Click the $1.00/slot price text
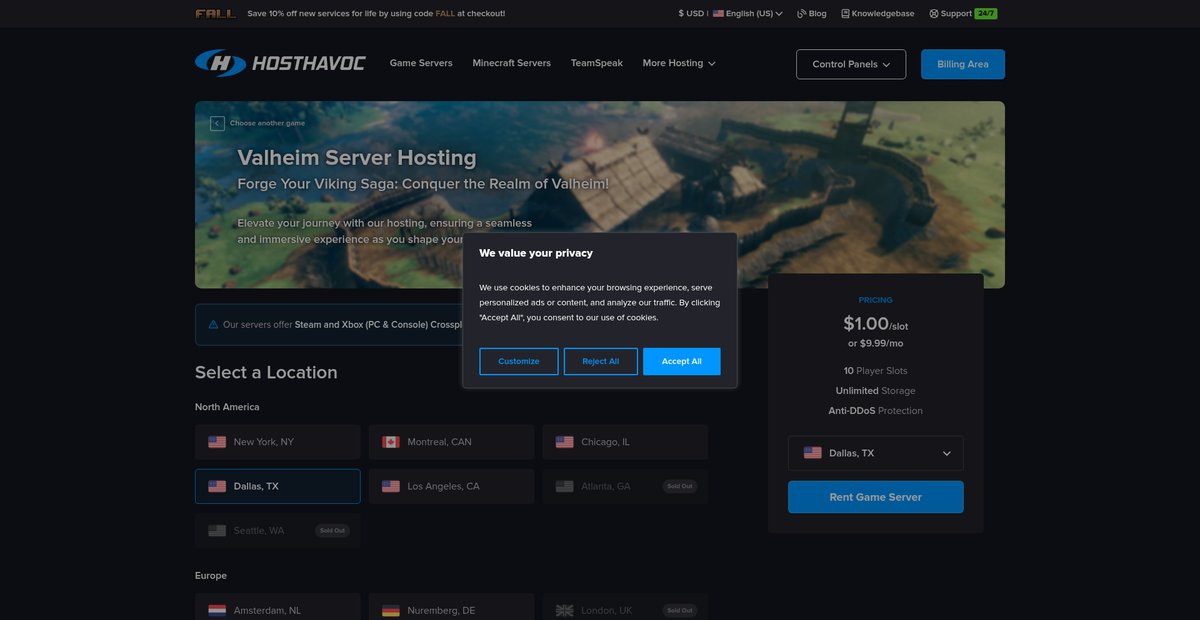Viewport: 1200px width, 620px height. [x=876, y=324]
